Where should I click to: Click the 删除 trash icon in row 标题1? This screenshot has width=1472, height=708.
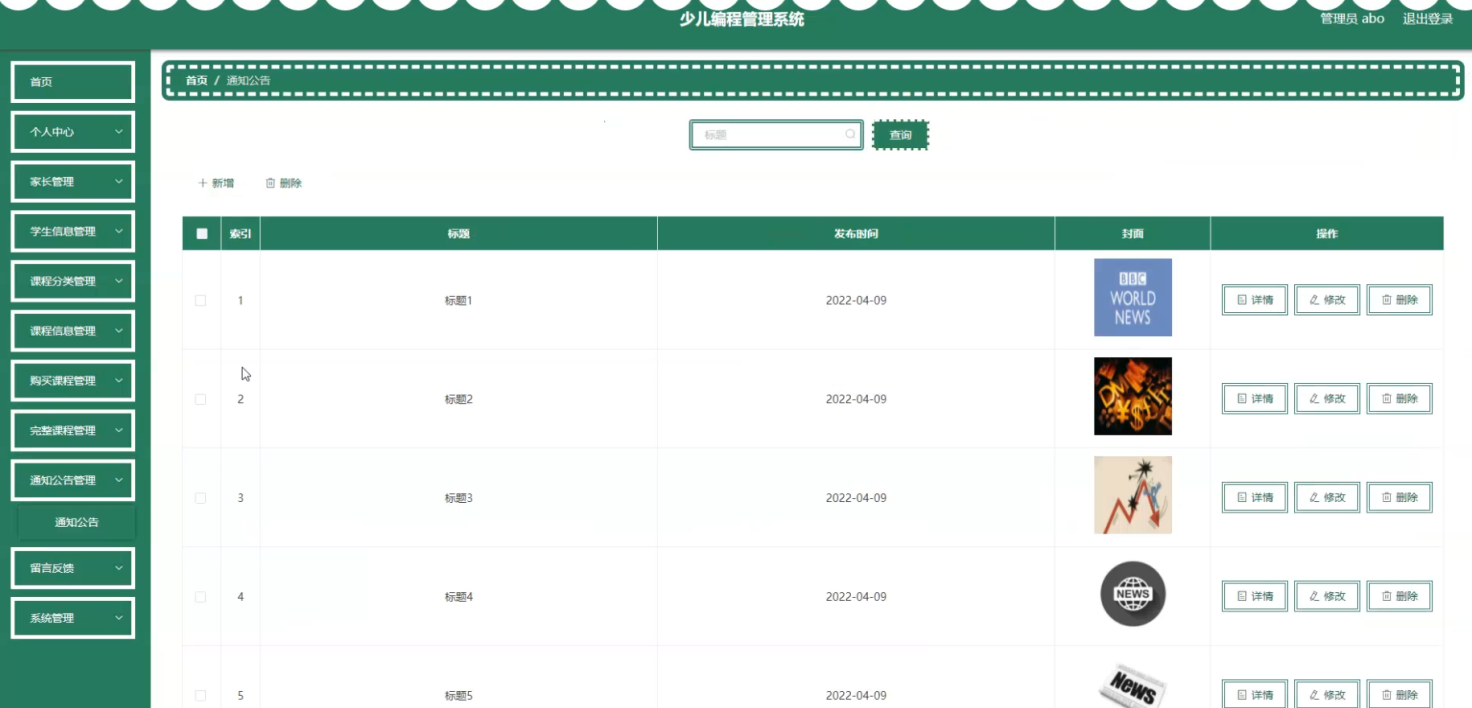1387,299
